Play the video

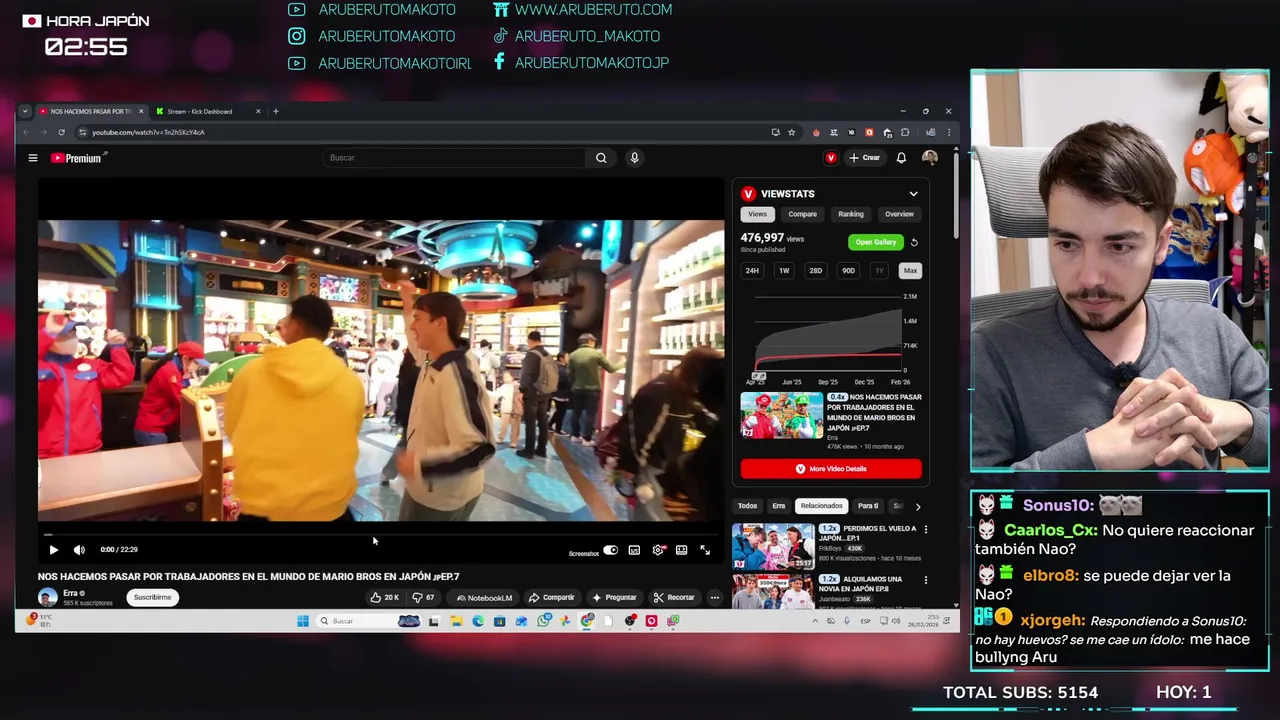coord(54,550)
